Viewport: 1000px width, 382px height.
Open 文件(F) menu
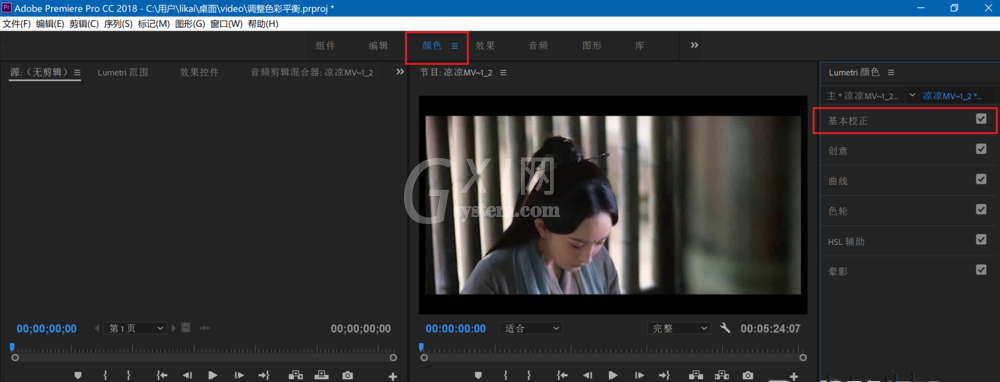(17, 24)
